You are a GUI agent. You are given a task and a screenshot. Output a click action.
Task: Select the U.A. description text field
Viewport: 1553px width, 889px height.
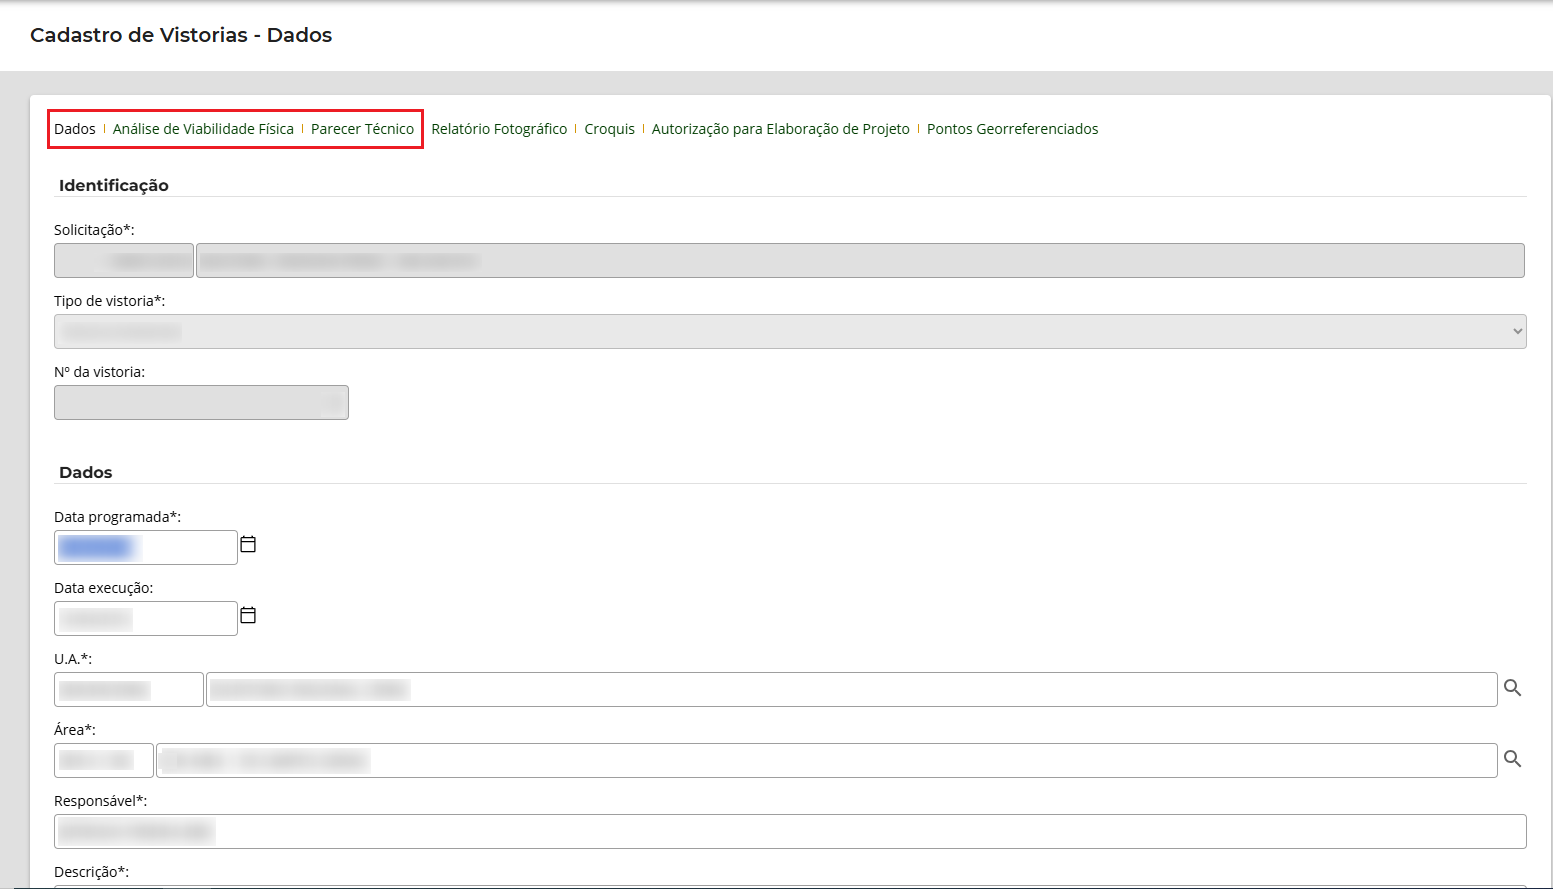pos(850,690)
